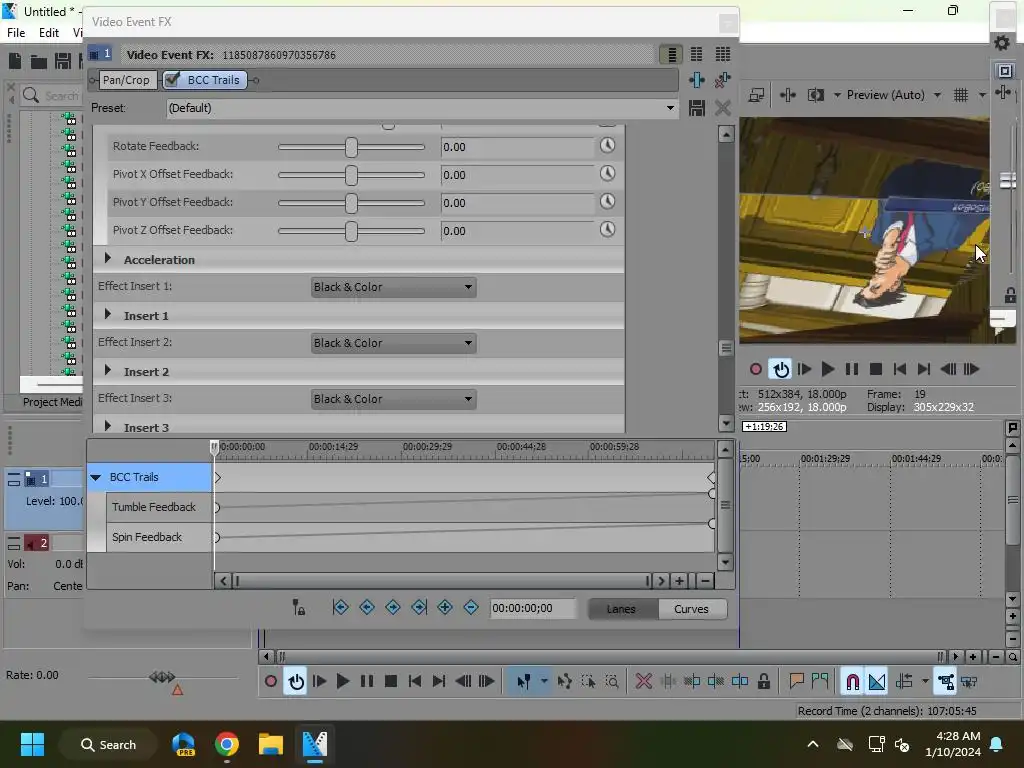Toggle sync cursor to media timeline
This screenshot has width=1024, height=768.
click(x=298, y=607)
